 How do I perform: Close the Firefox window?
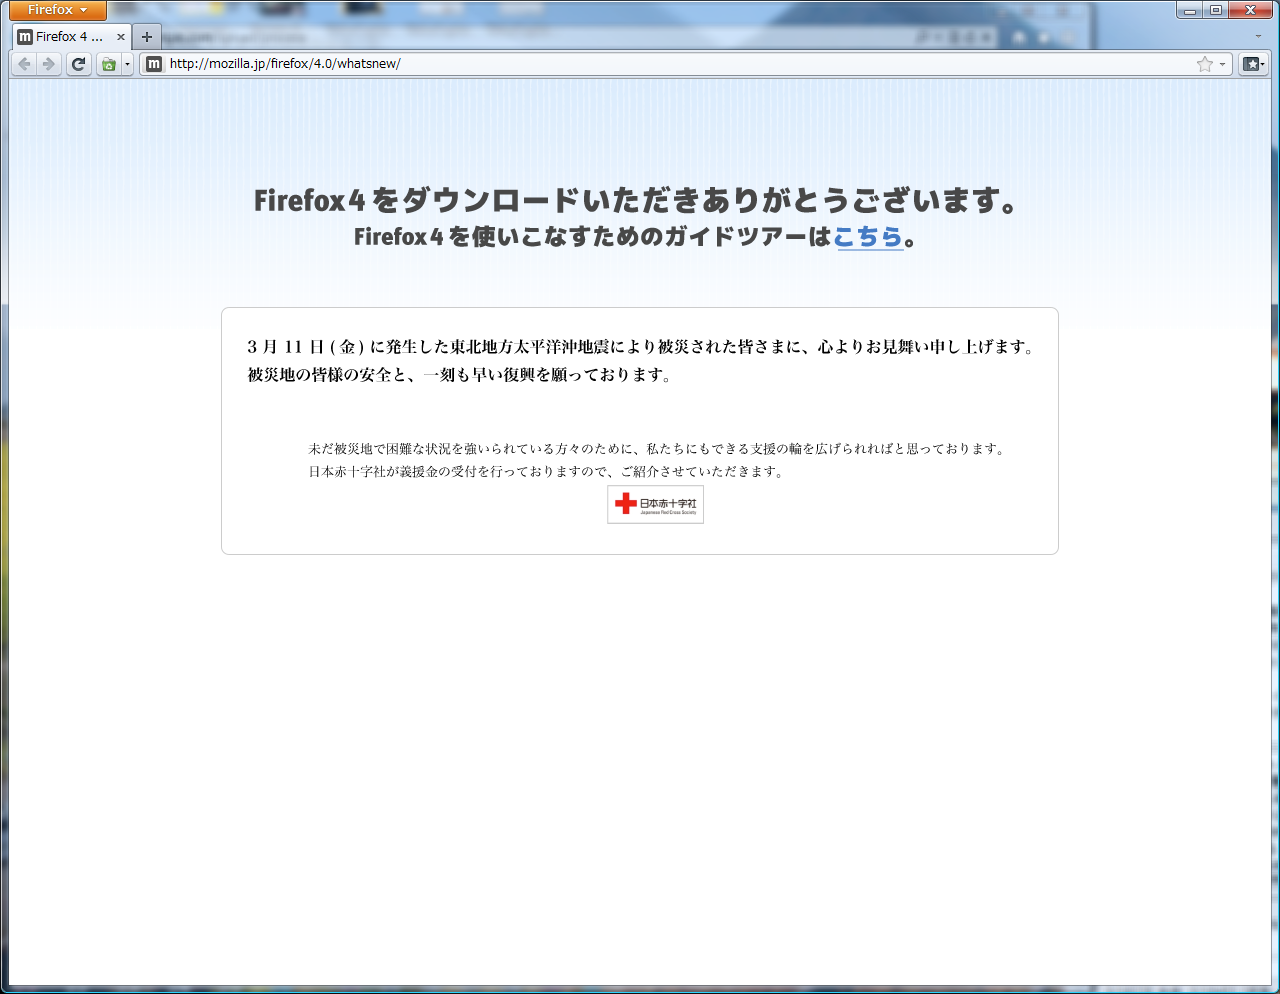pos(1251,10)
